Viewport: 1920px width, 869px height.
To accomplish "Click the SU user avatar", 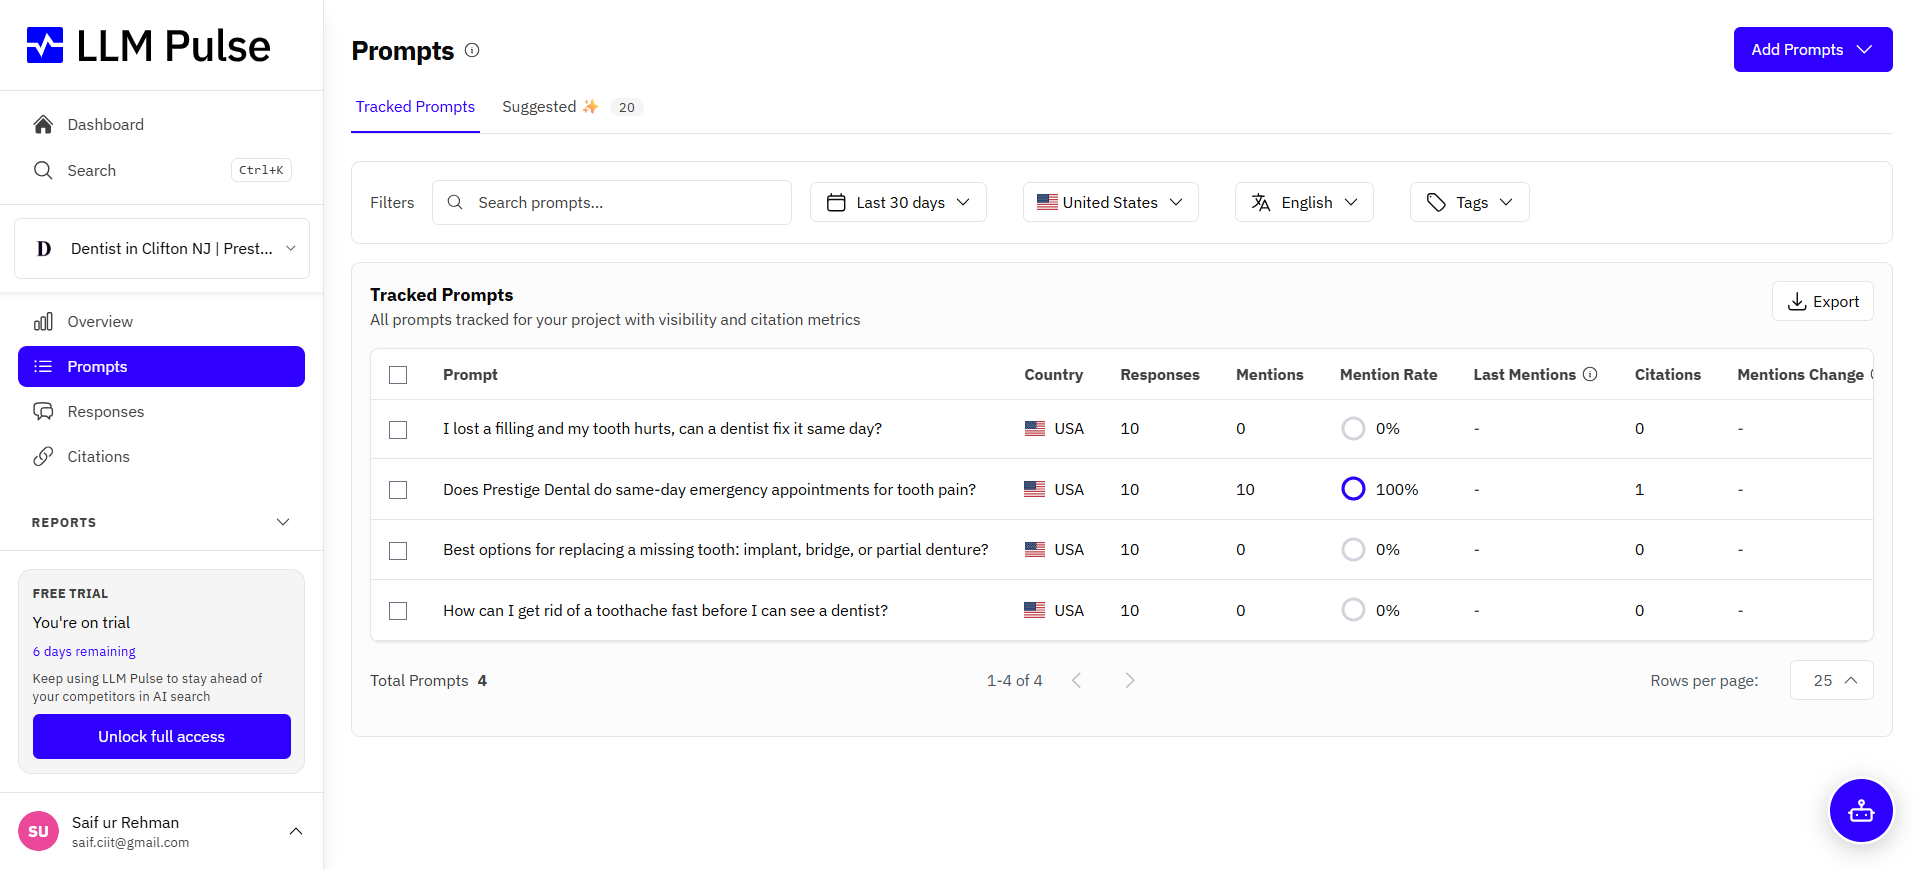I will click(38, 831).
